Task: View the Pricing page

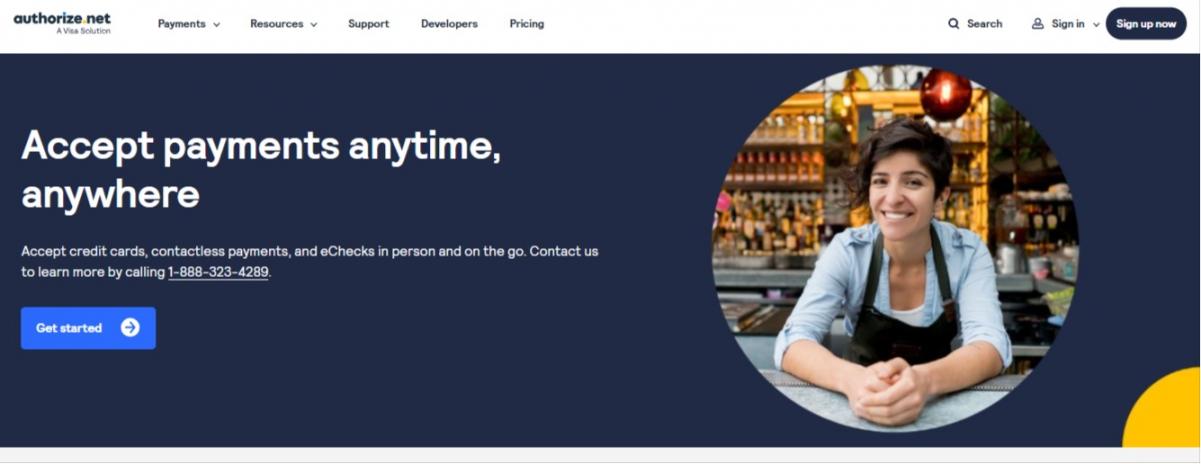Action: pyautogui.click(x=527, y=24)
